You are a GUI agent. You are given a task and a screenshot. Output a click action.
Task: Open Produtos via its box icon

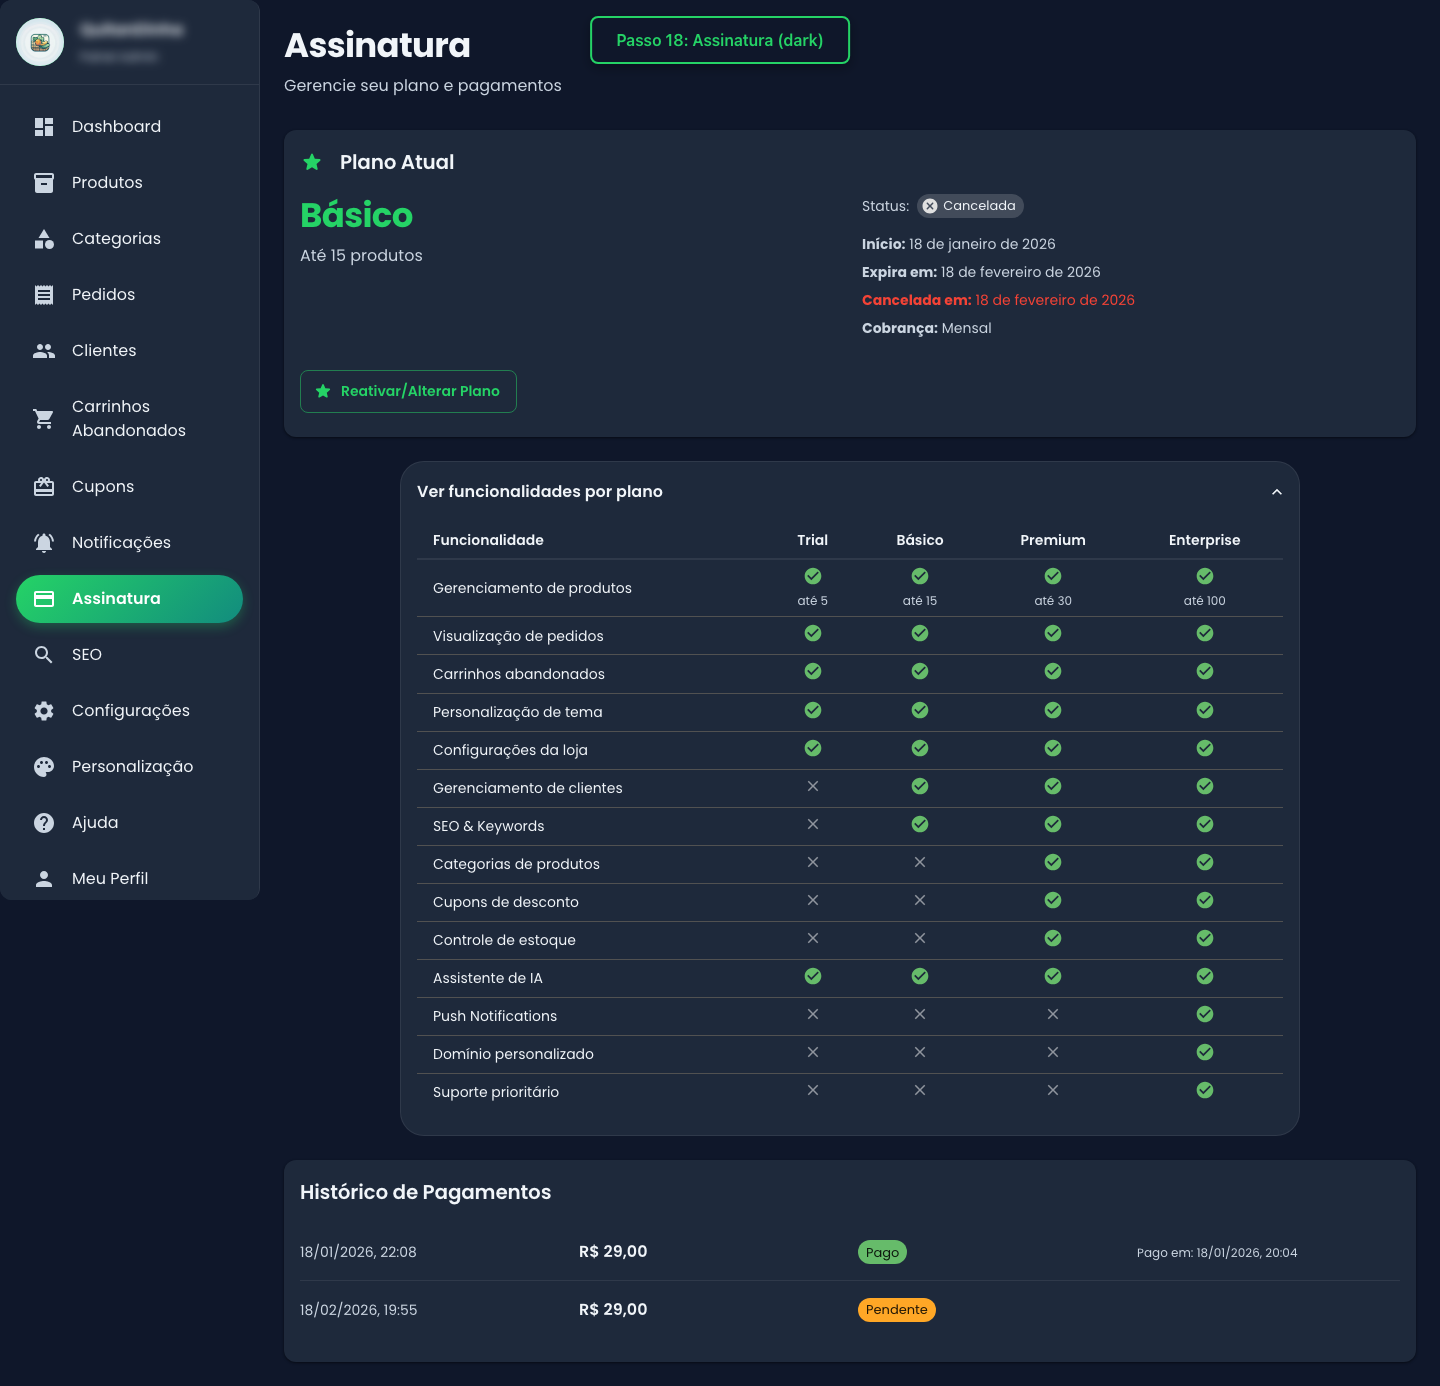(x=44, y=183)
